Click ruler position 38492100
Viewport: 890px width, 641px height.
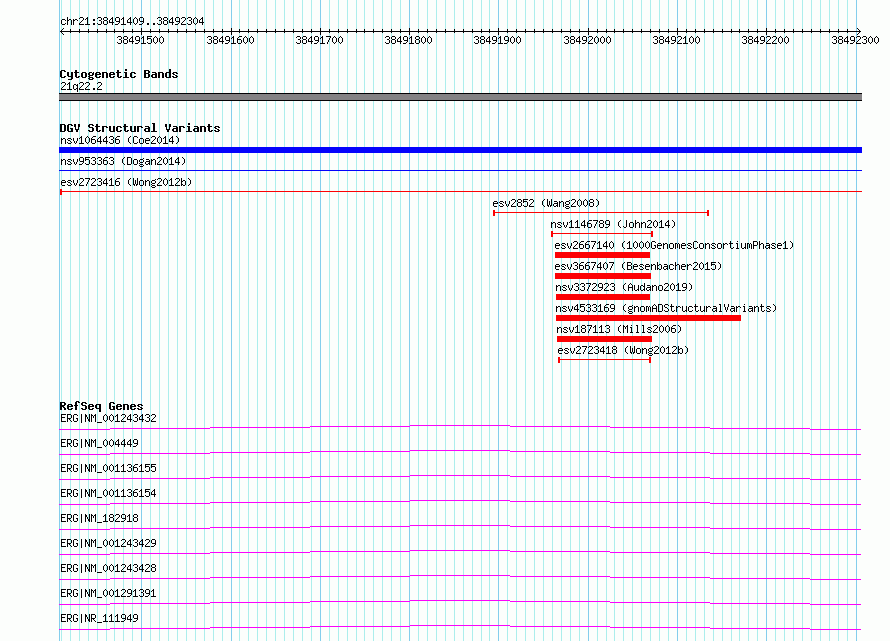(676, 40)
